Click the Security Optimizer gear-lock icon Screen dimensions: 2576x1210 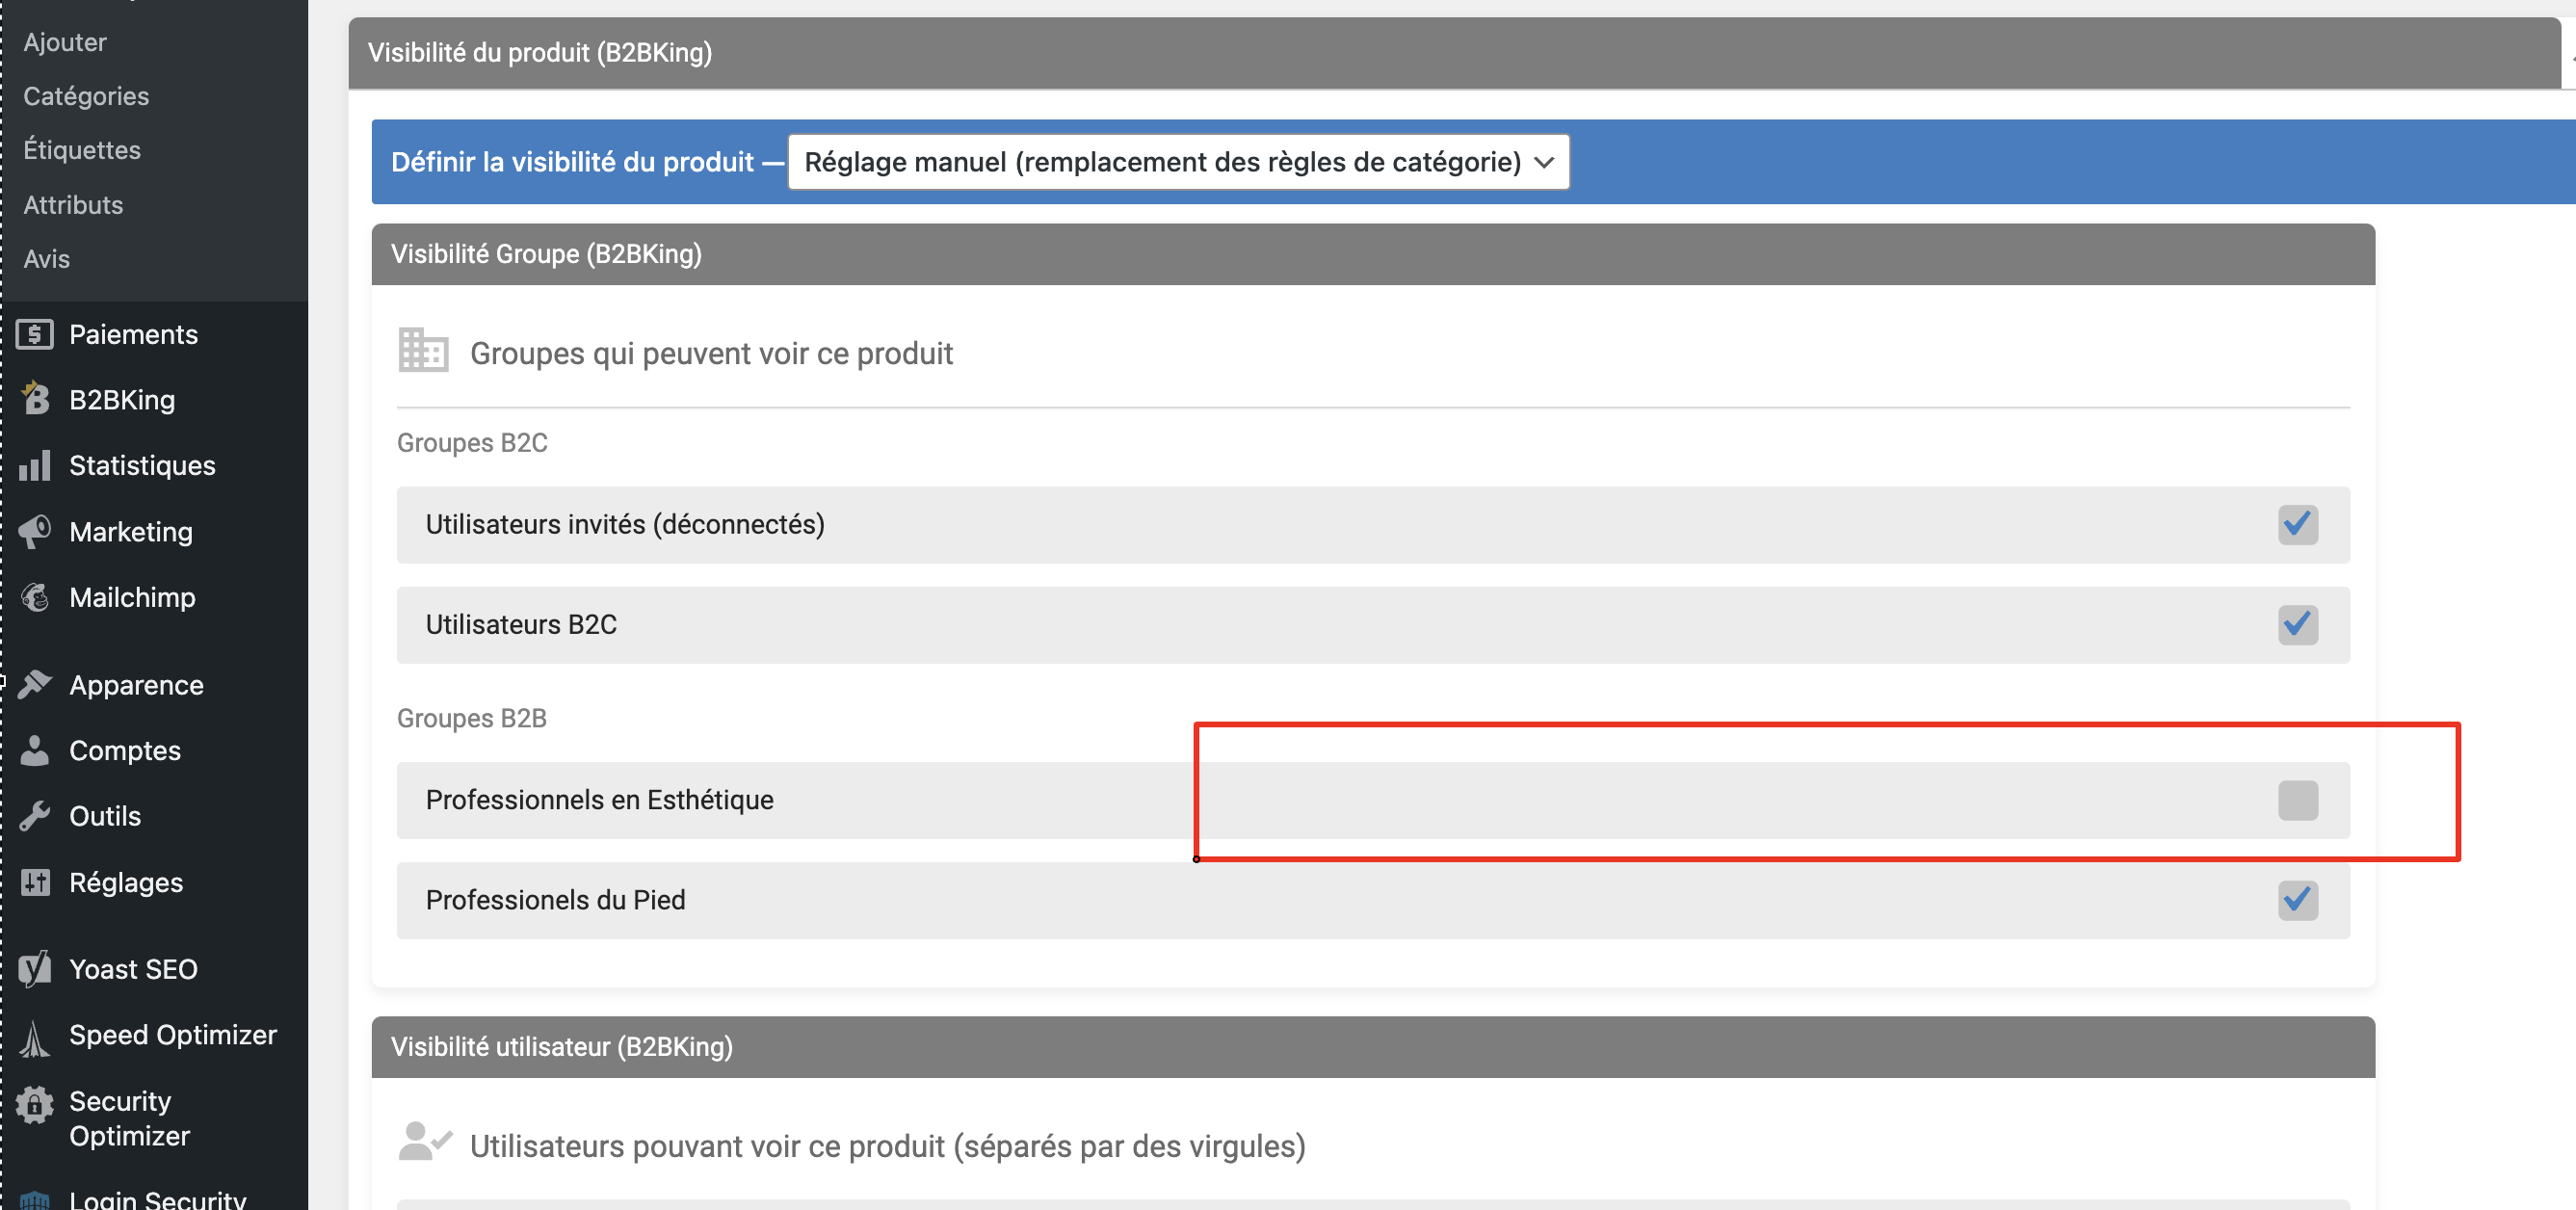click(35, 1104)
